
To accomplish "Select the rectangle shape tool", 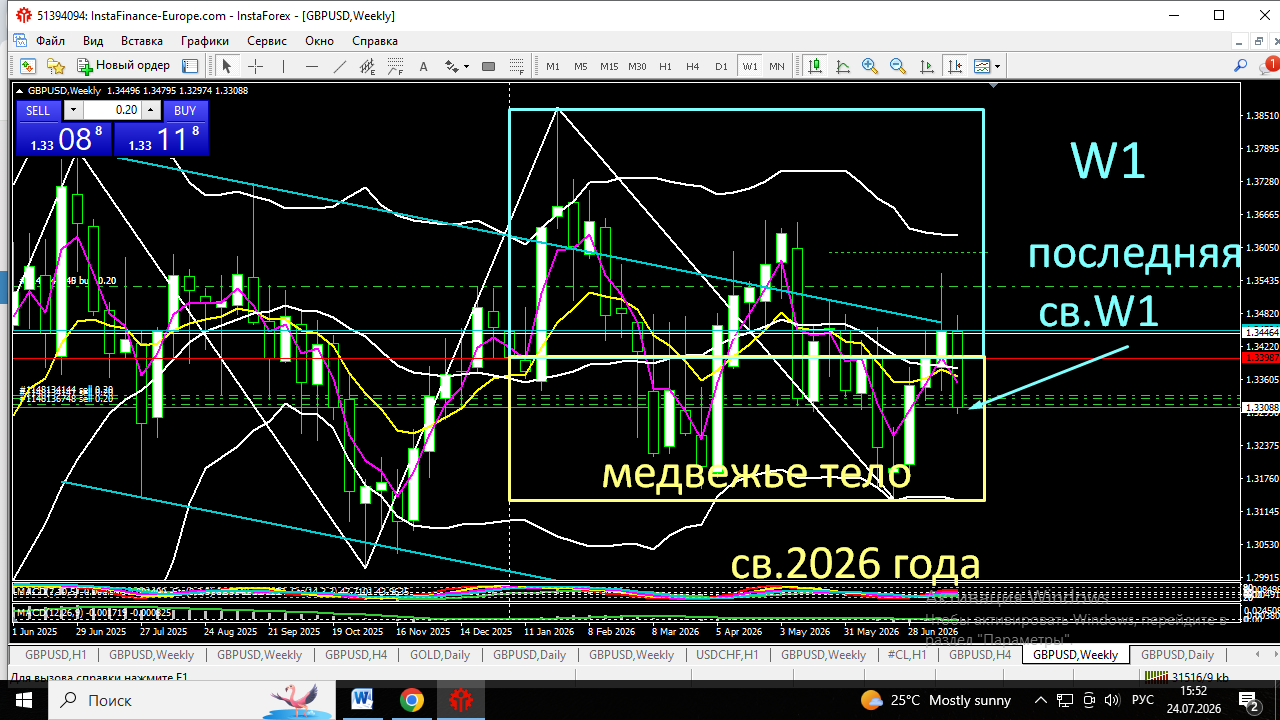I will point(489,66).
